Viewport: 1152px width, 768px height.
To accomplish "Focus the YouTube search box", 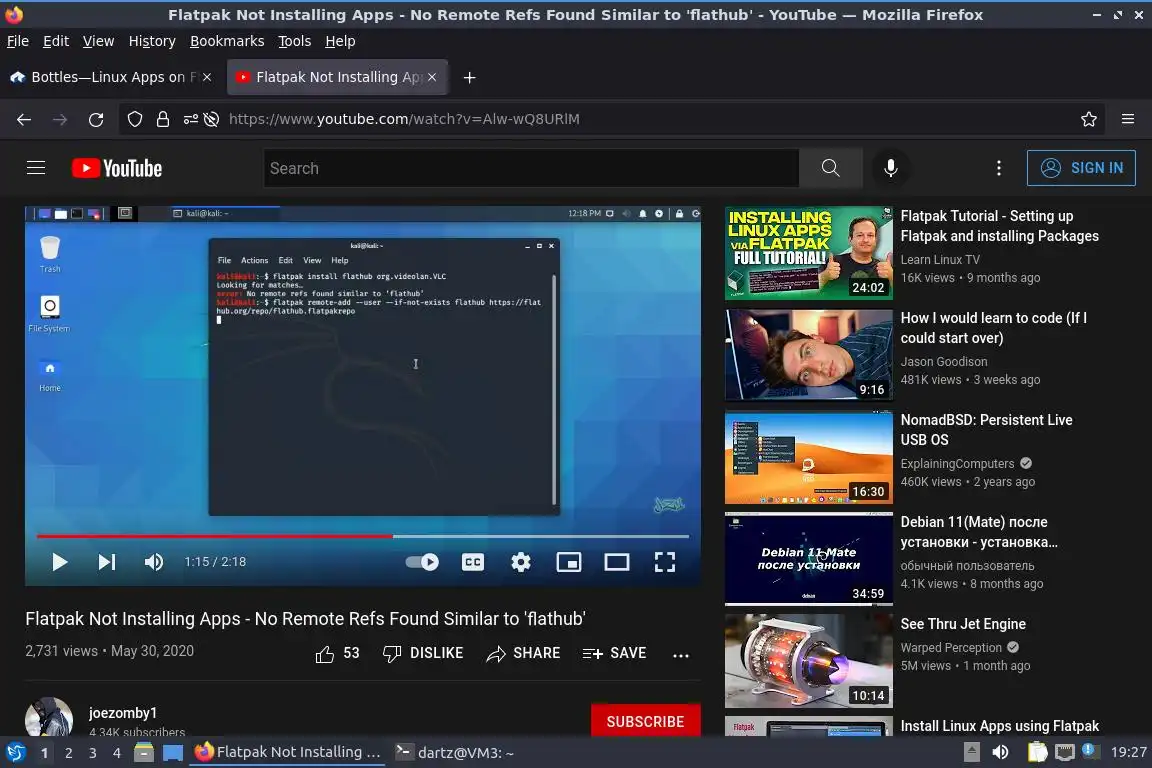I will point(530,168).
